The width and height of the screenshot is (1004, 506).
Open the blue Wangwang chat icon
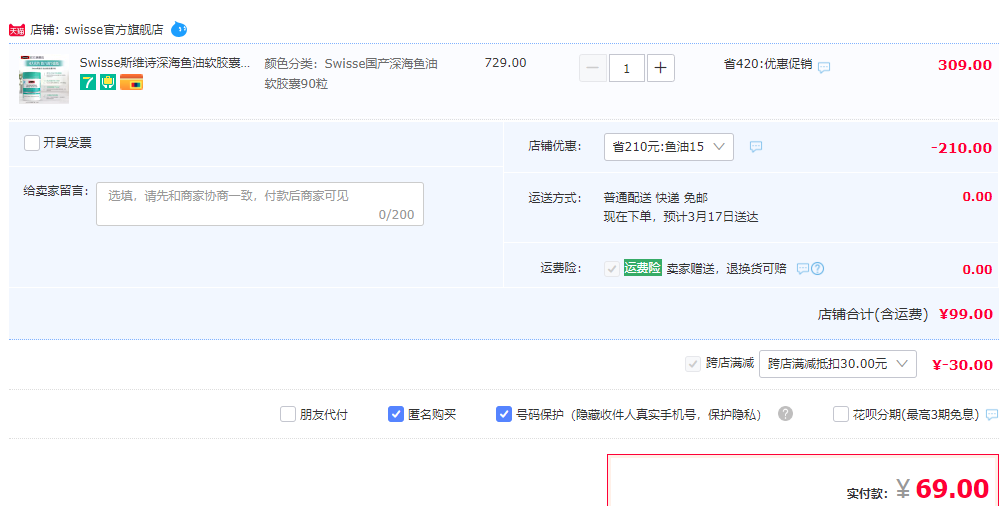[179, 29]
